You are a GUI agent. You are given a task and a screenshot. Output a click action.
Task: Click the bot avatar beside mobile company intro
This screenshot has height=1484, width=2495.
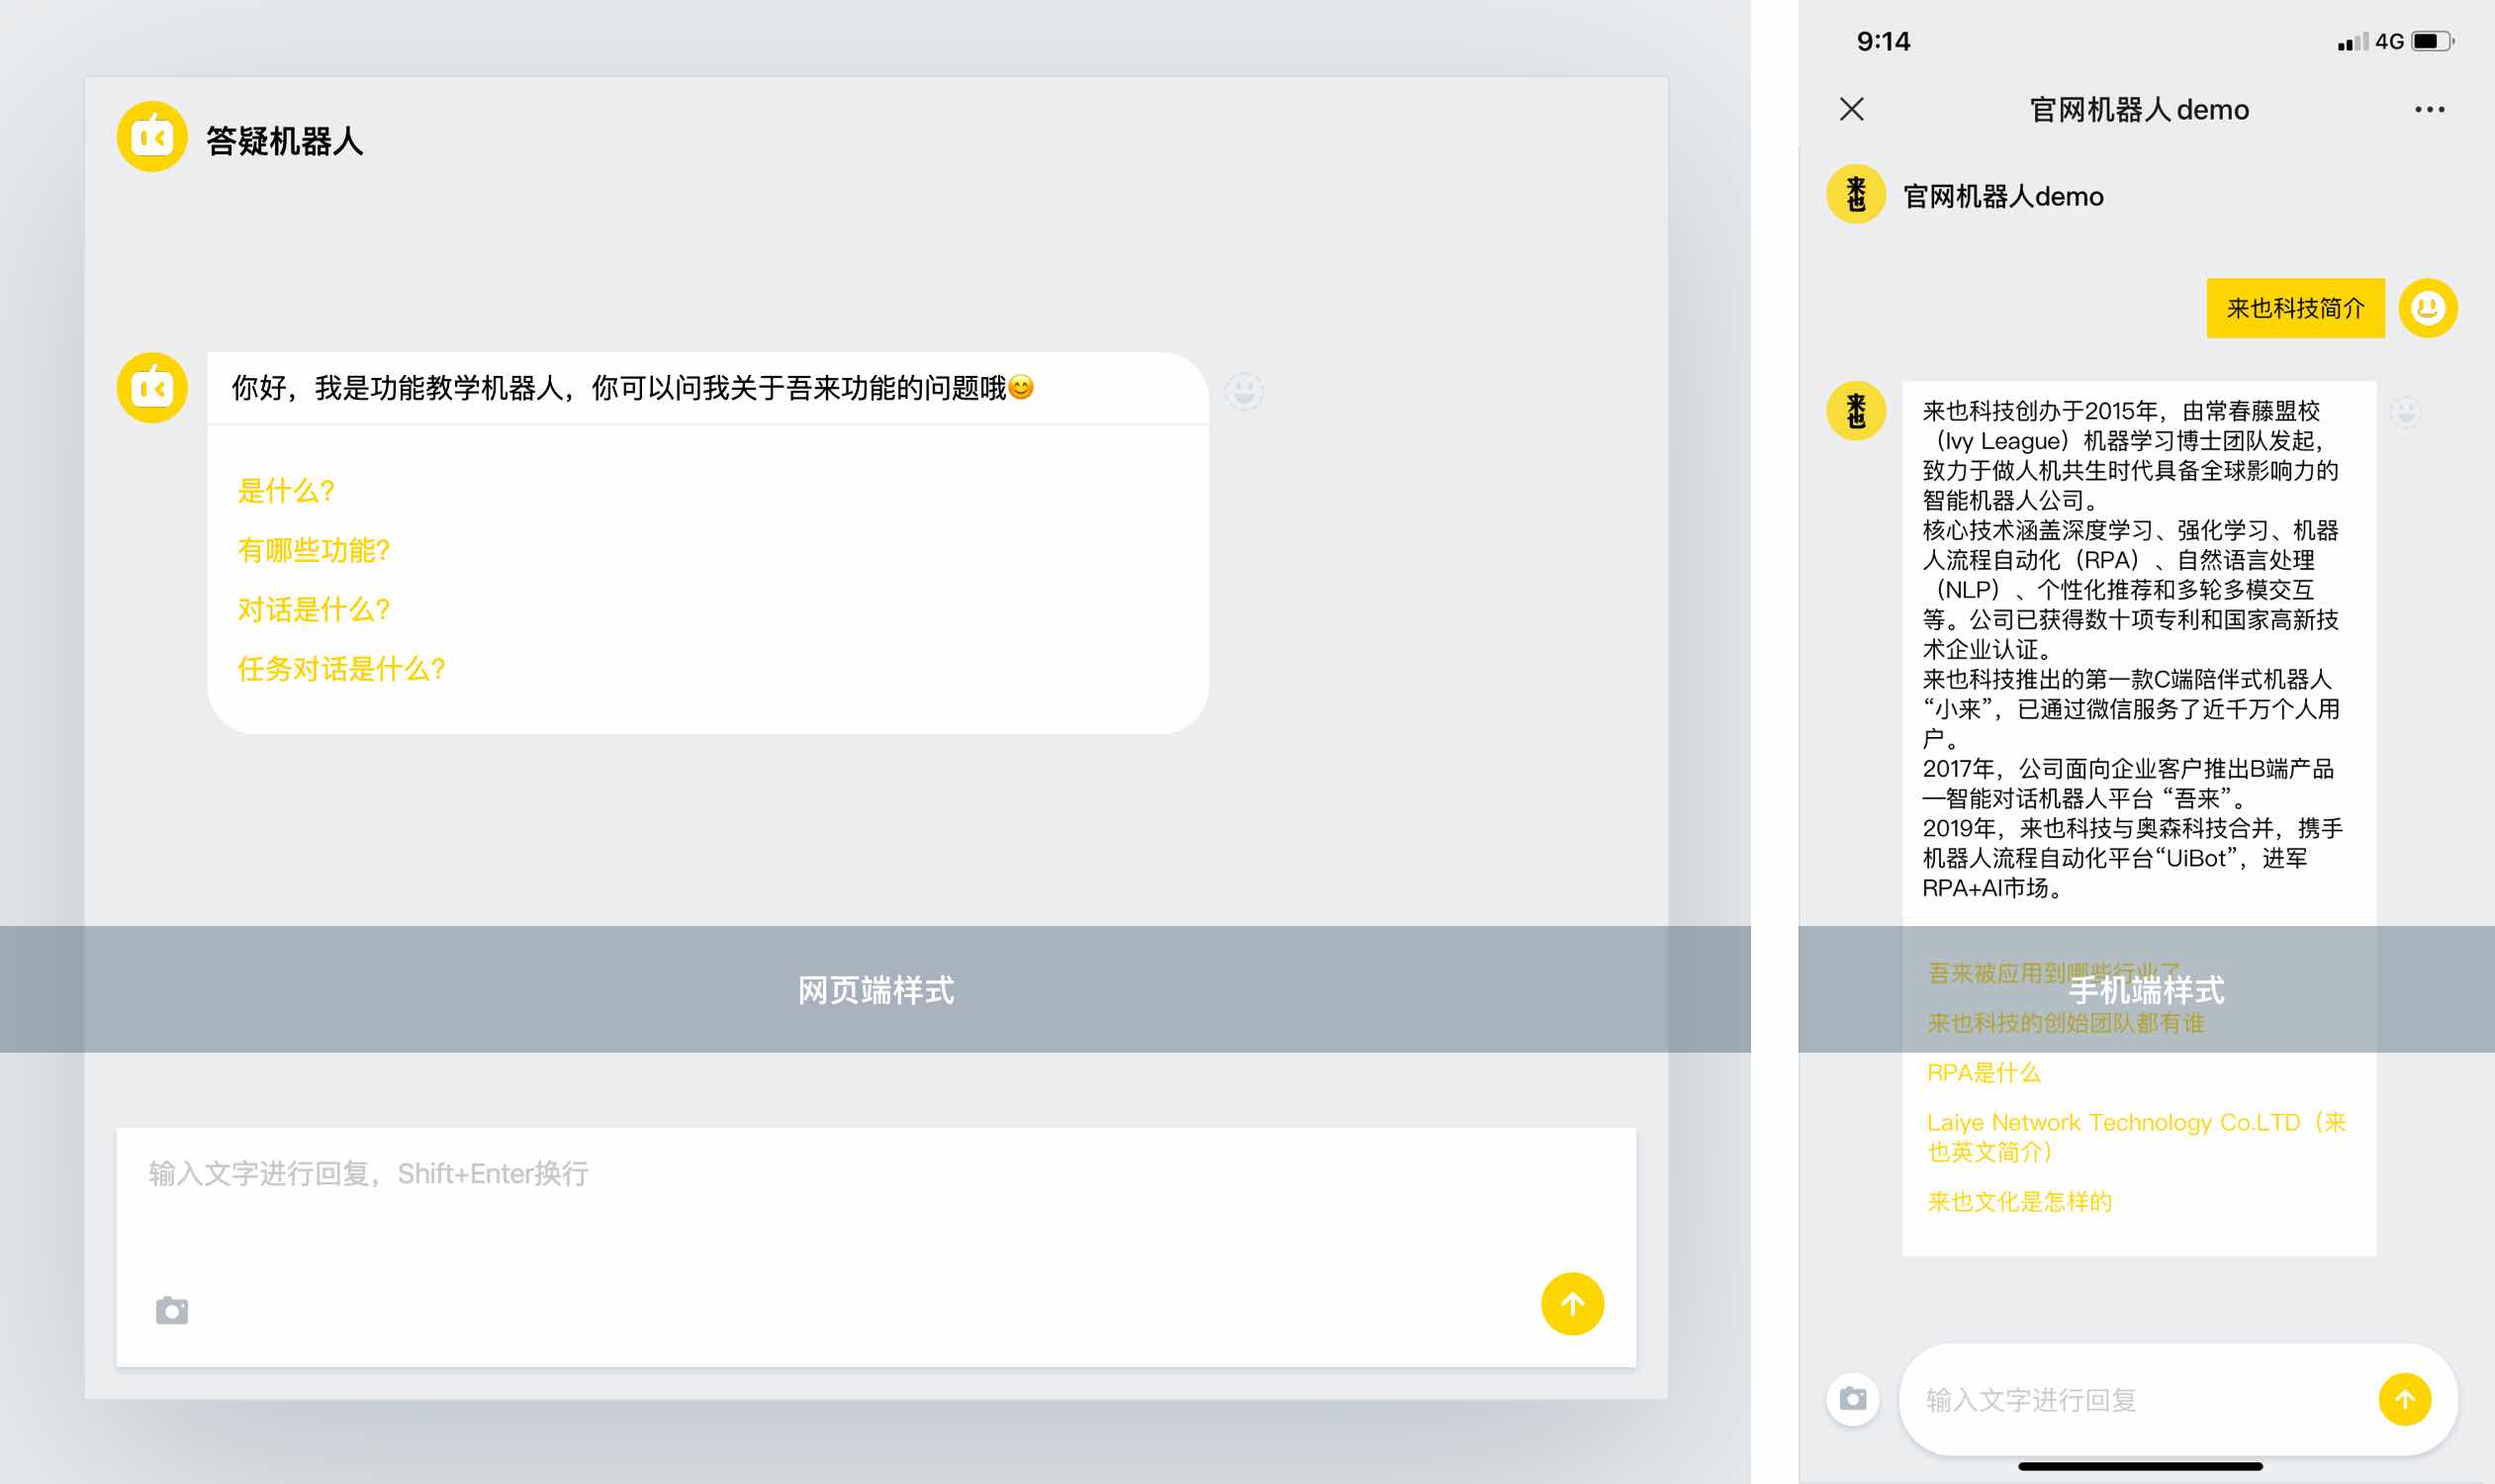coord(1857,411)
